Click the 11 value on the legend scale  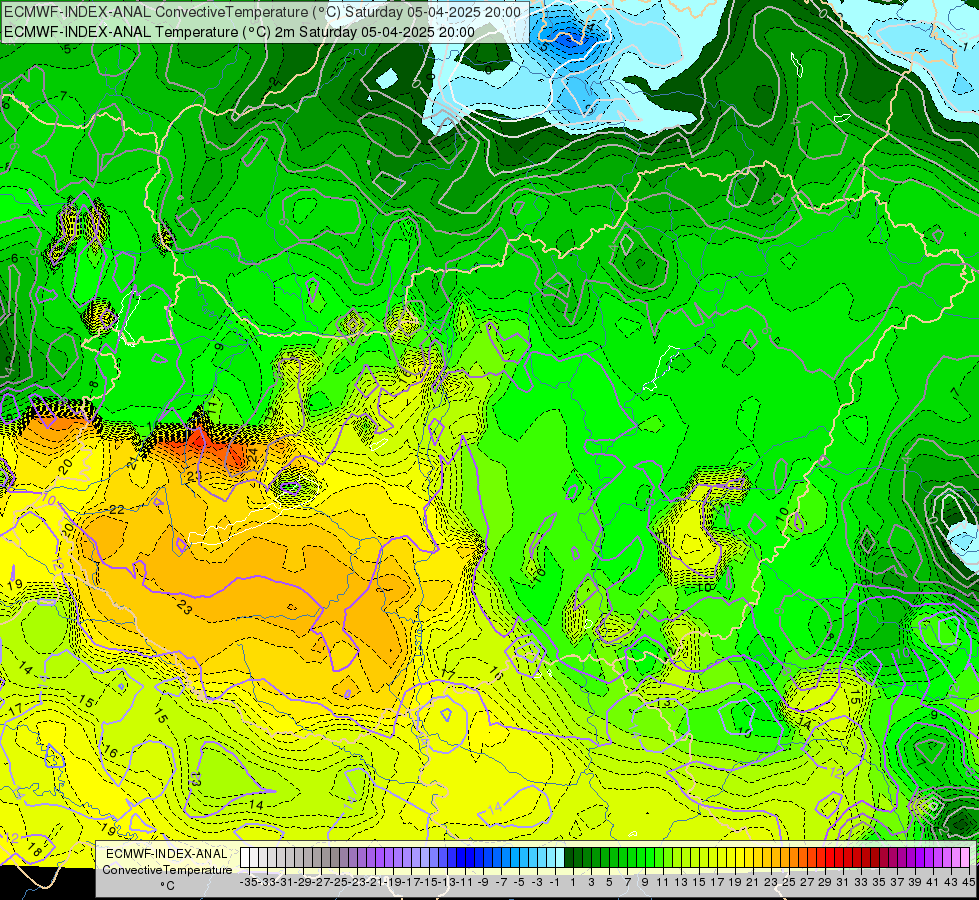pos(662,882)
